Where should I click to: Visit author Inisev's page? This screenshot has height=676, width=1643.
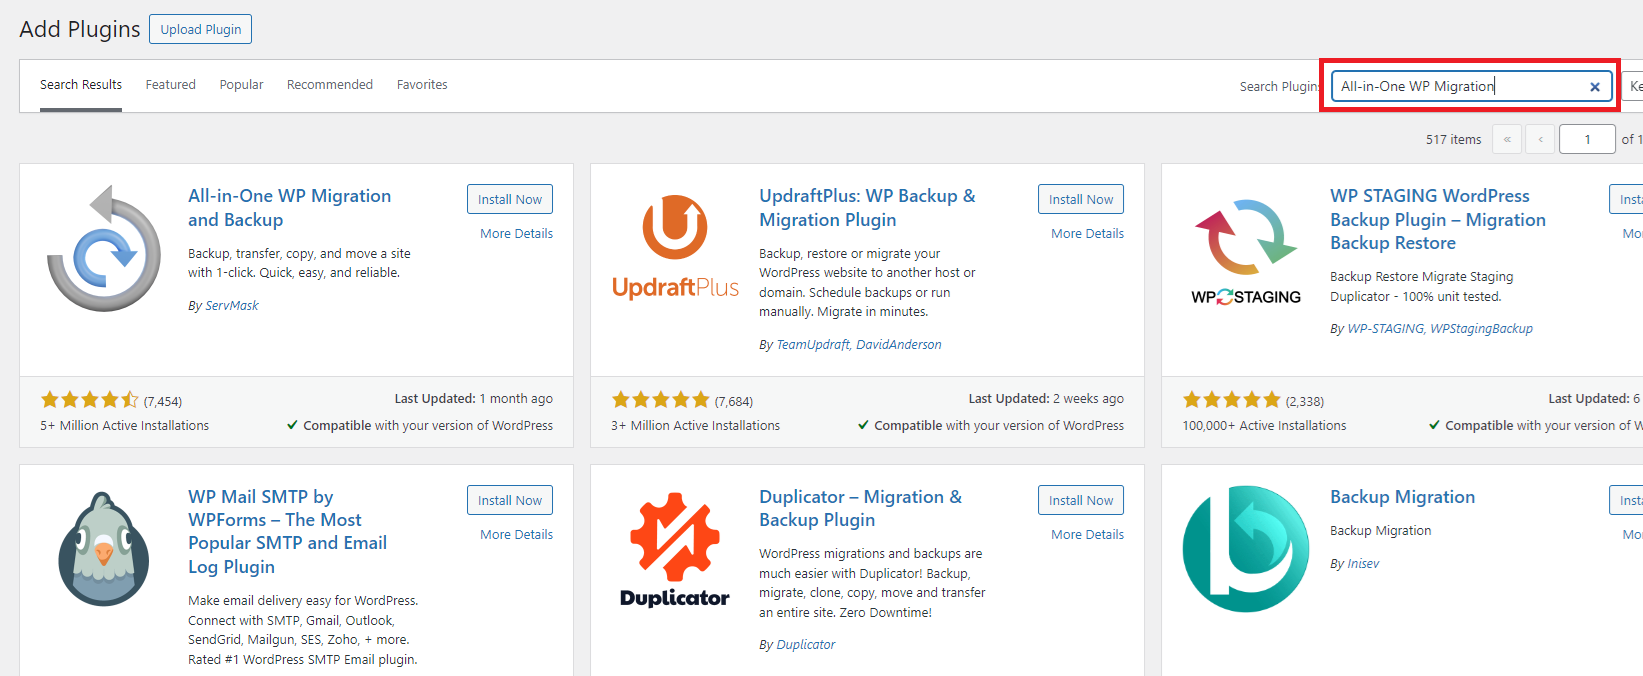click(1363, 564)
